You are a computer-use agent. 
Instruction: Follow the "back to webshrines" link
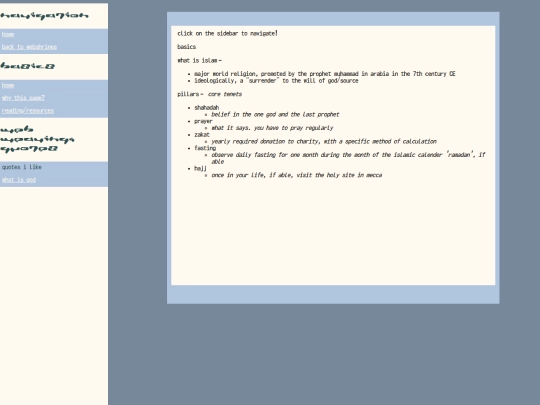(29, 47)
